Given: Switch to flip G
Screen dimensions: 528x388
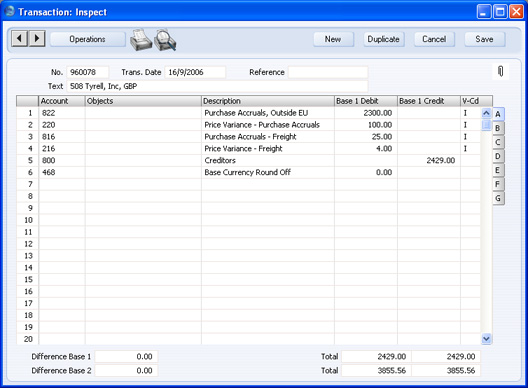Looking at the screenshot, I should pos(498,198).
